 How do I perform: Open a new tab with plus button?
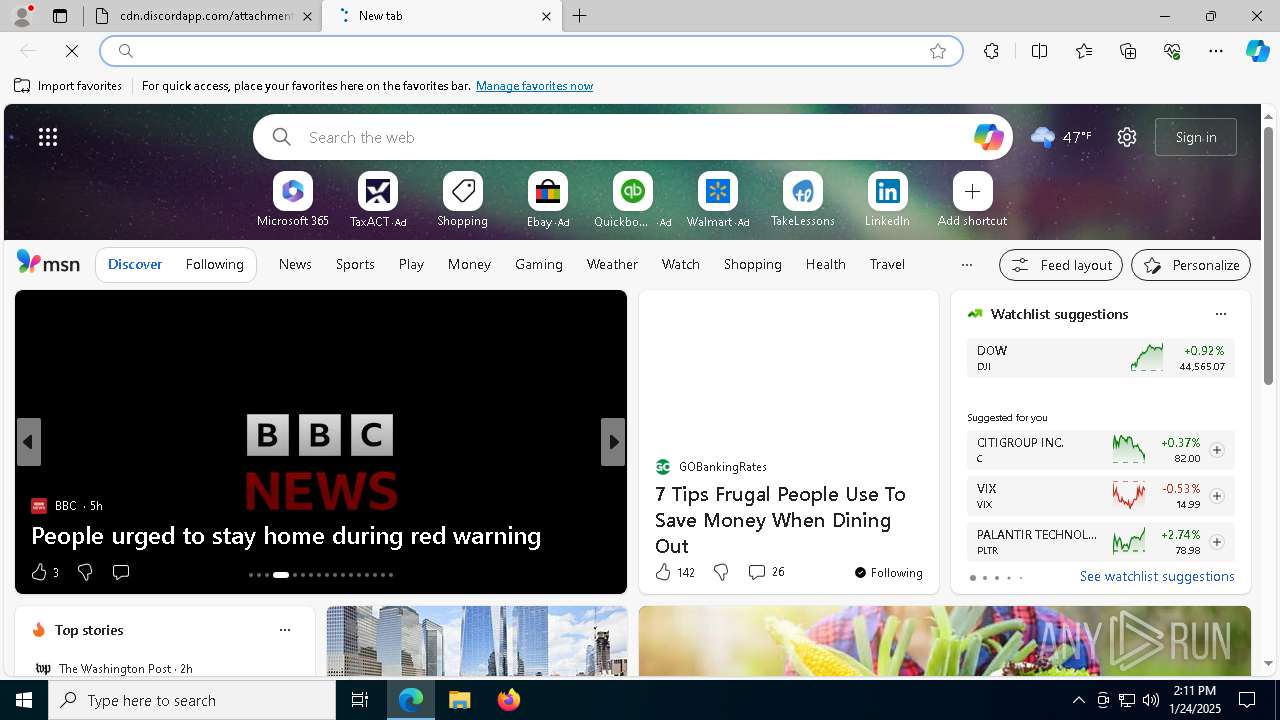tap(580, 16)
